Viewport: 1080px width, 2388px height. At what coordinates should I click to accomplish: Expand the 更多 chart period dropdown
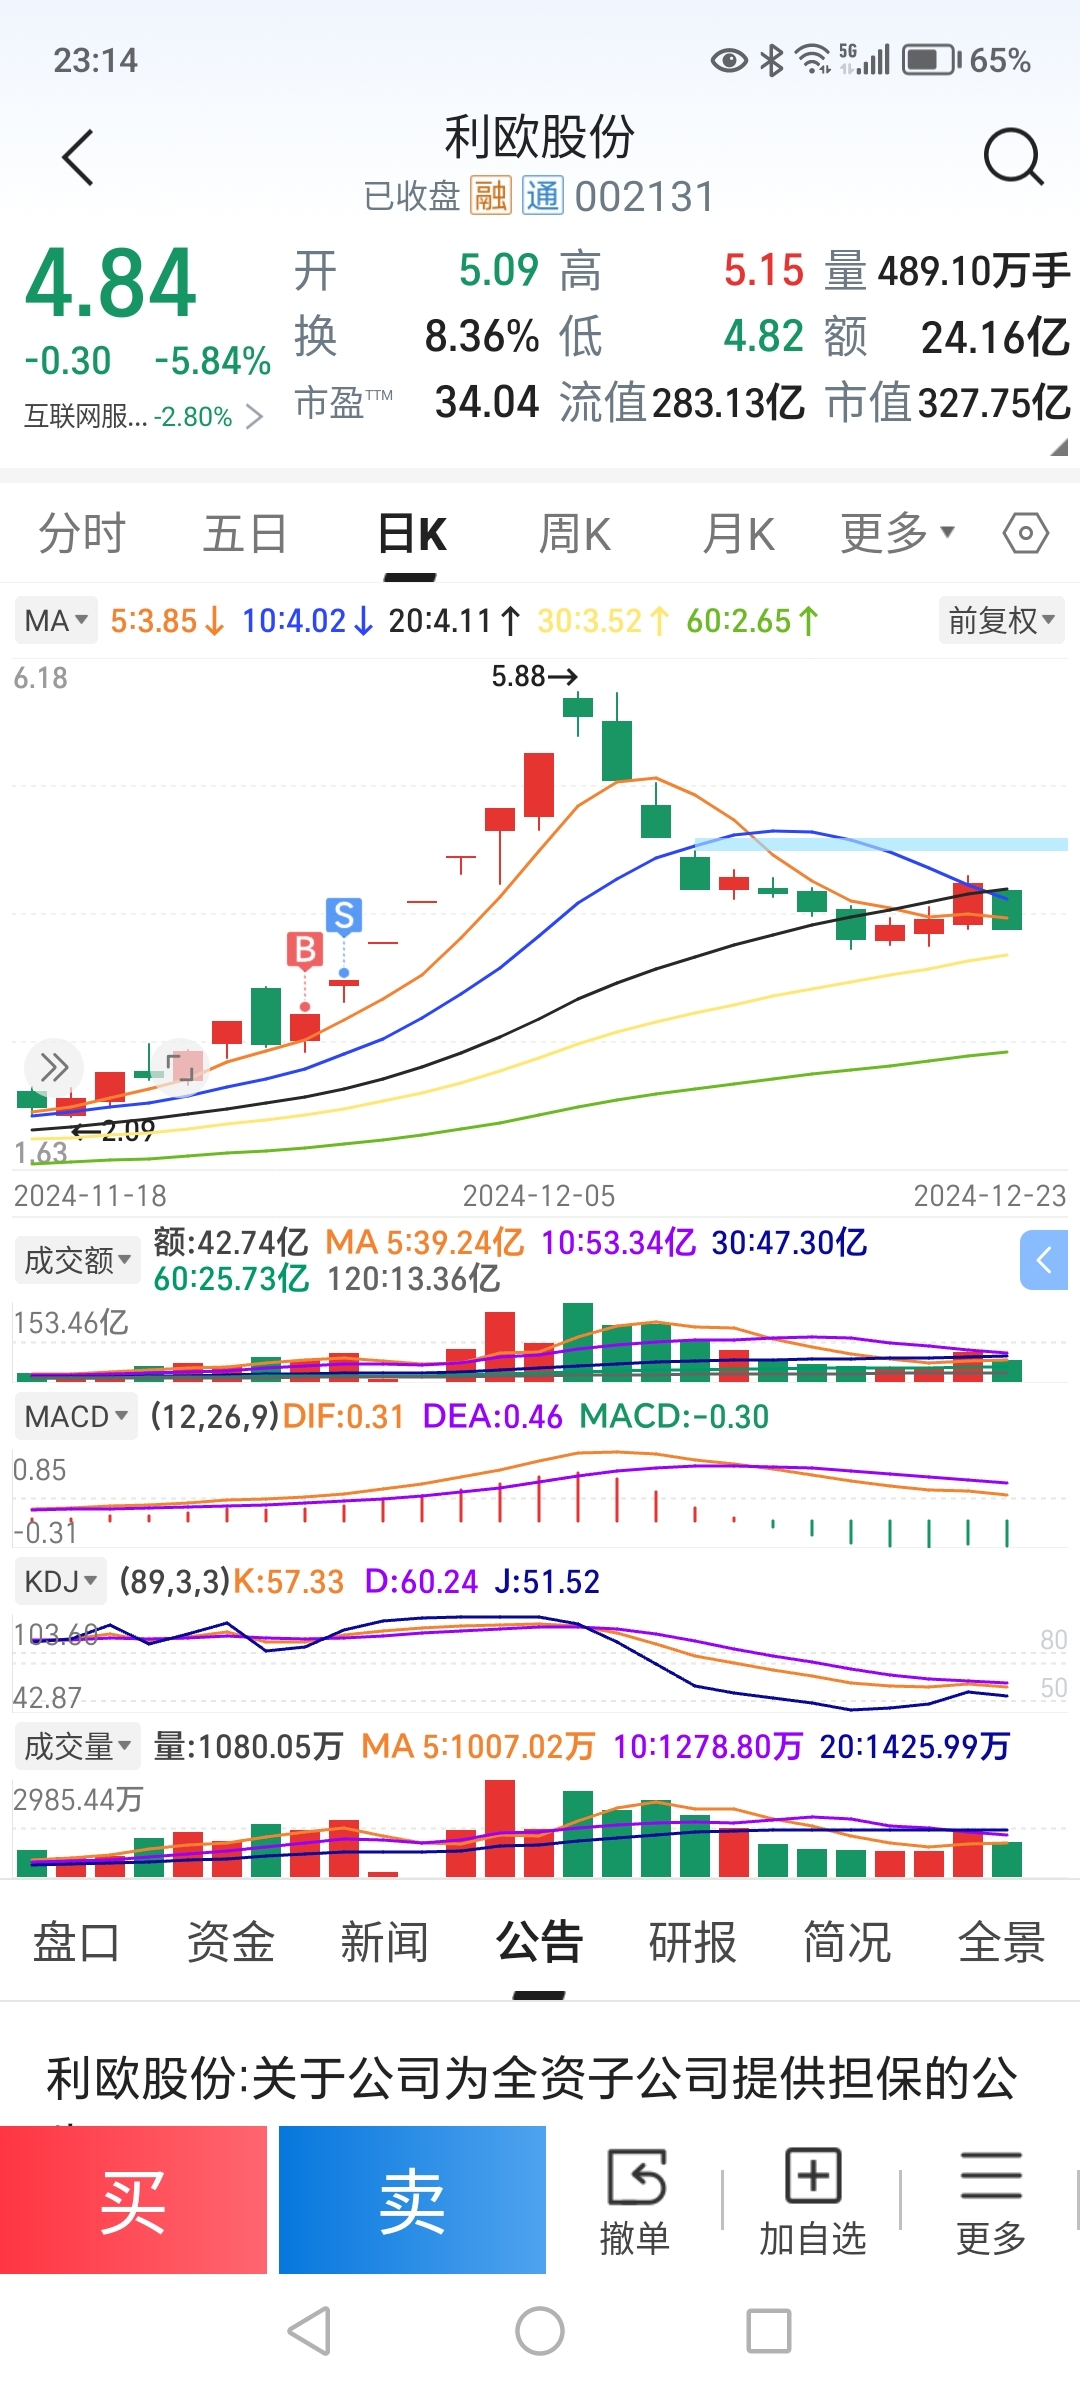(898, 533)
